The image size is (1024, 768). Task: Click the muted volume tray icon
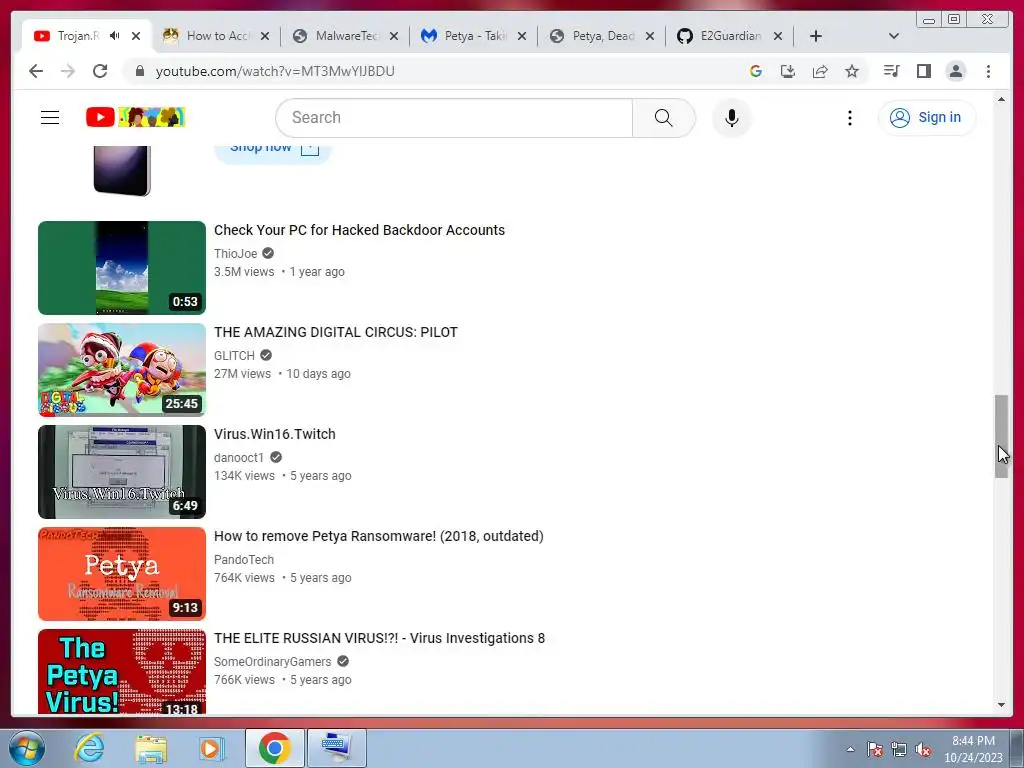[923, 749]
